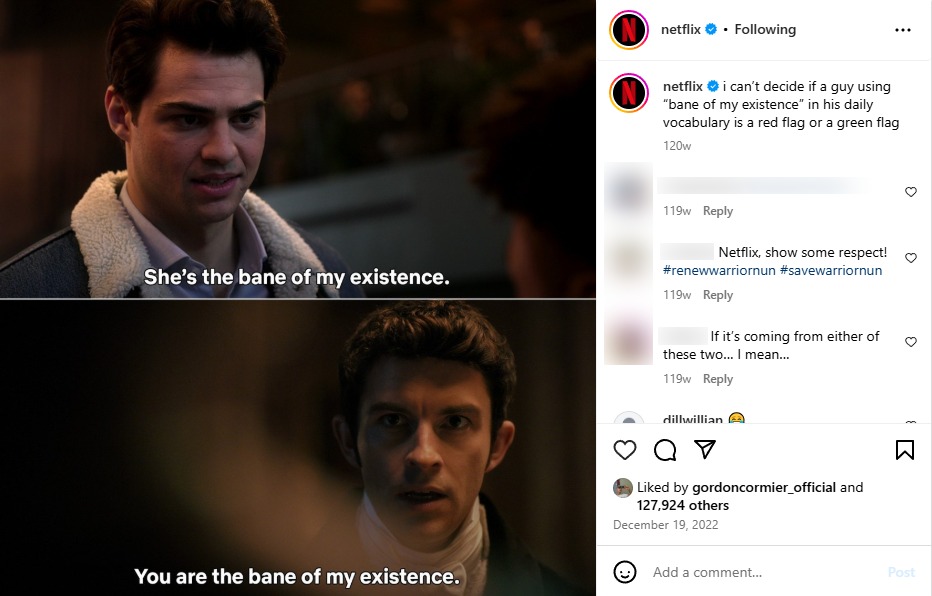Open the #renewwarriornun hashtag
Image resolution: width=932 pixels, height=596 pixels.
719,270
